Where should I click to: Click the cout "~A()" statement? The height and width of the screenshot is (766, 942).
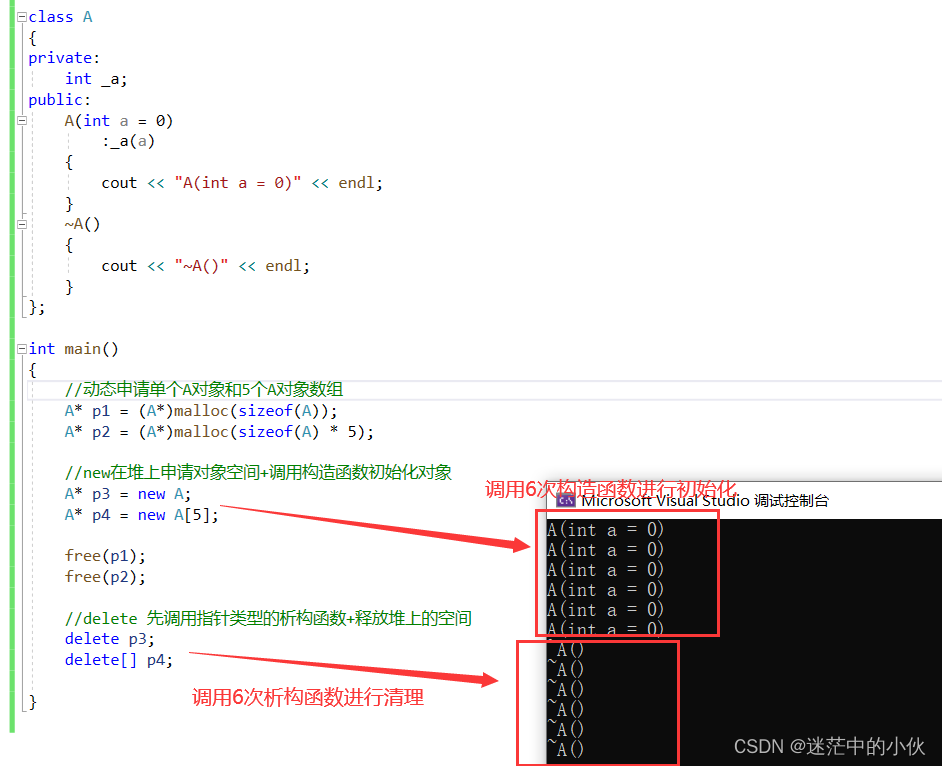tap(205, 266)
